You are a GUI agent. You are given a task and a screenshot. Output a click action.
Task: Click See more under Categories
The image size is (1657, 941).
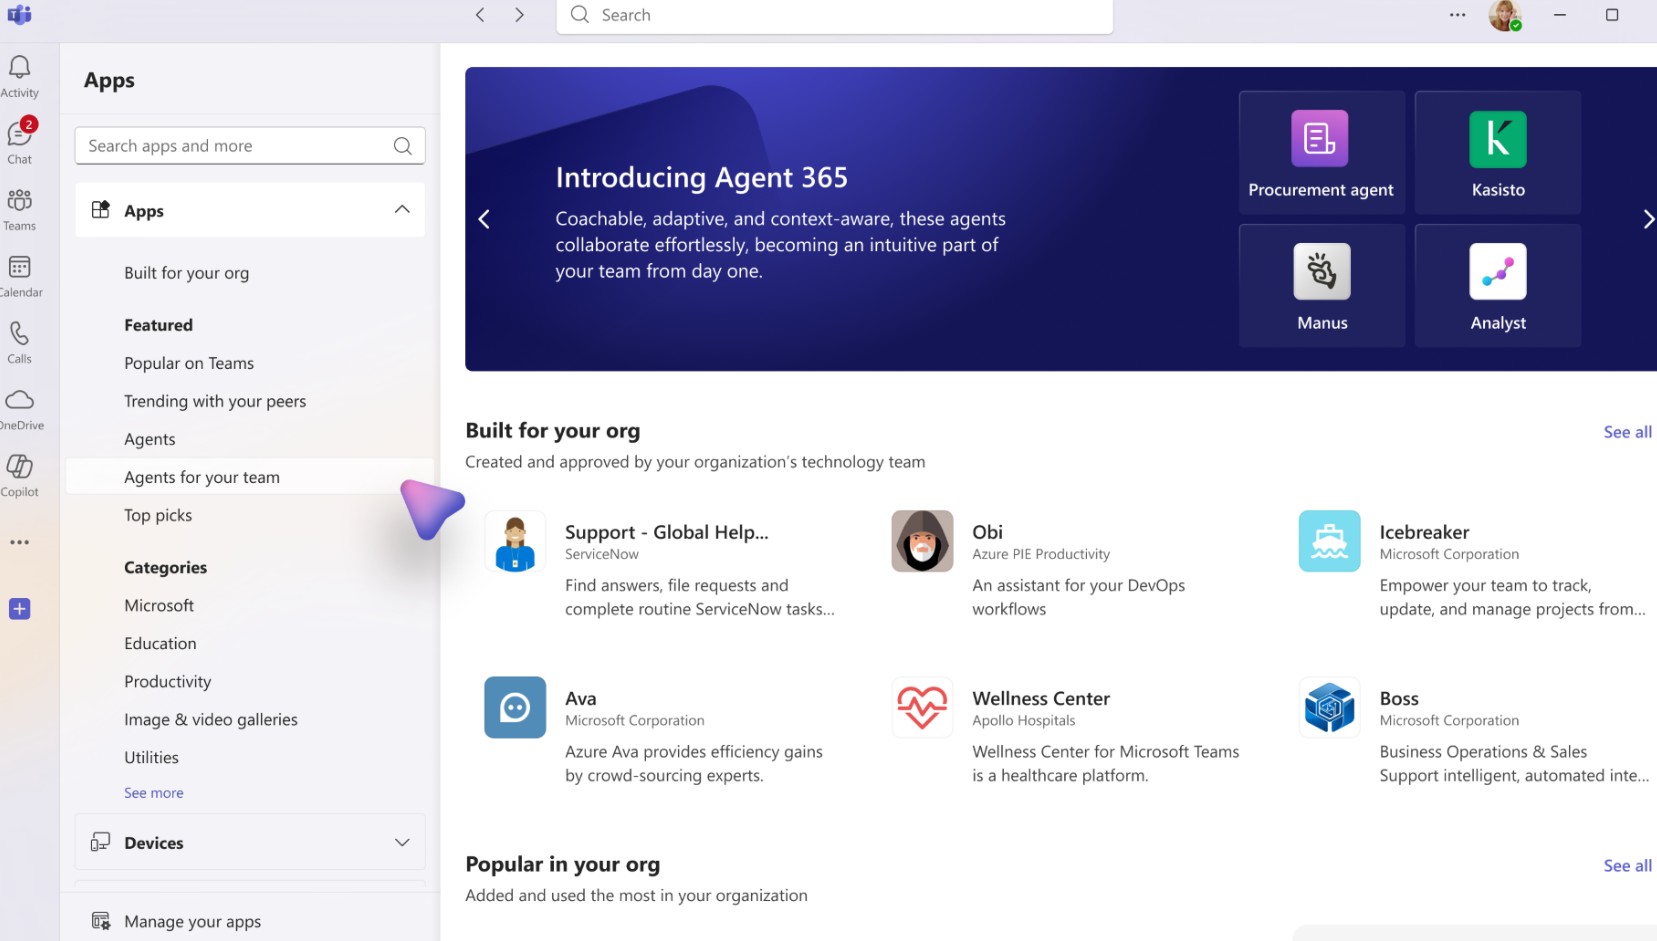pyautogui.click(x=154, y=793)
